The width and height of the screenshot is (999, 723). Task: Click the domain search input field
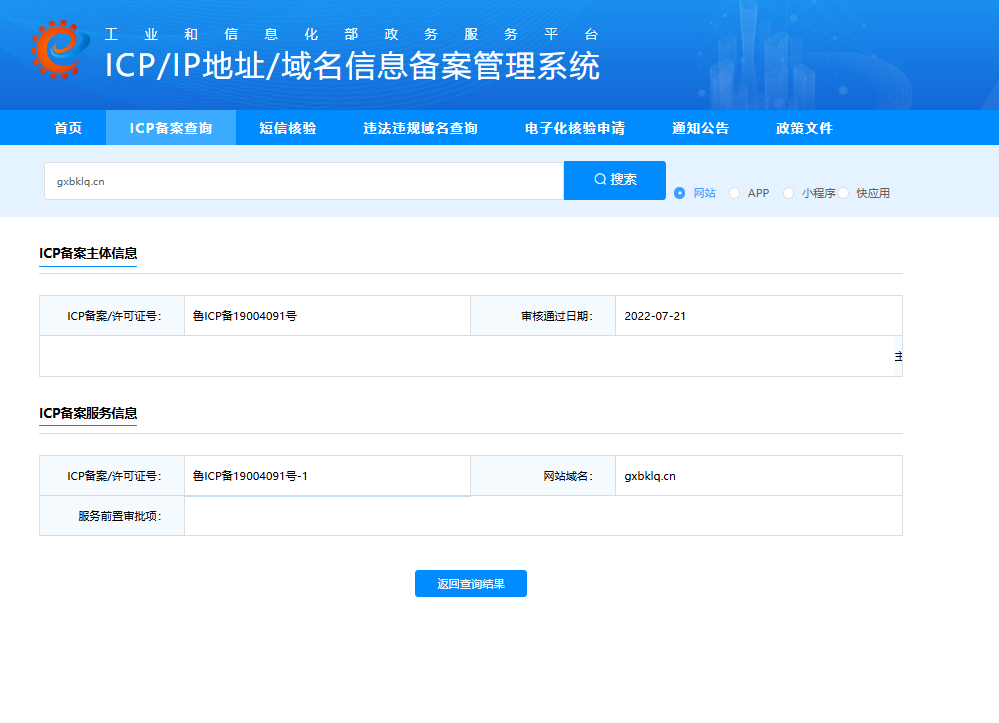pos(304,181)
